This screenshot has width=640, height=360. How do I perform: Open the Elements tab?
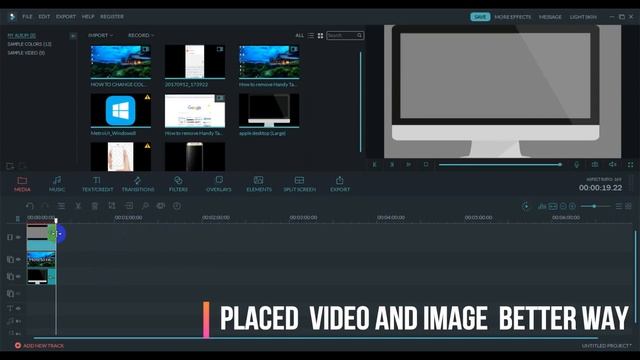click(259, 184)
